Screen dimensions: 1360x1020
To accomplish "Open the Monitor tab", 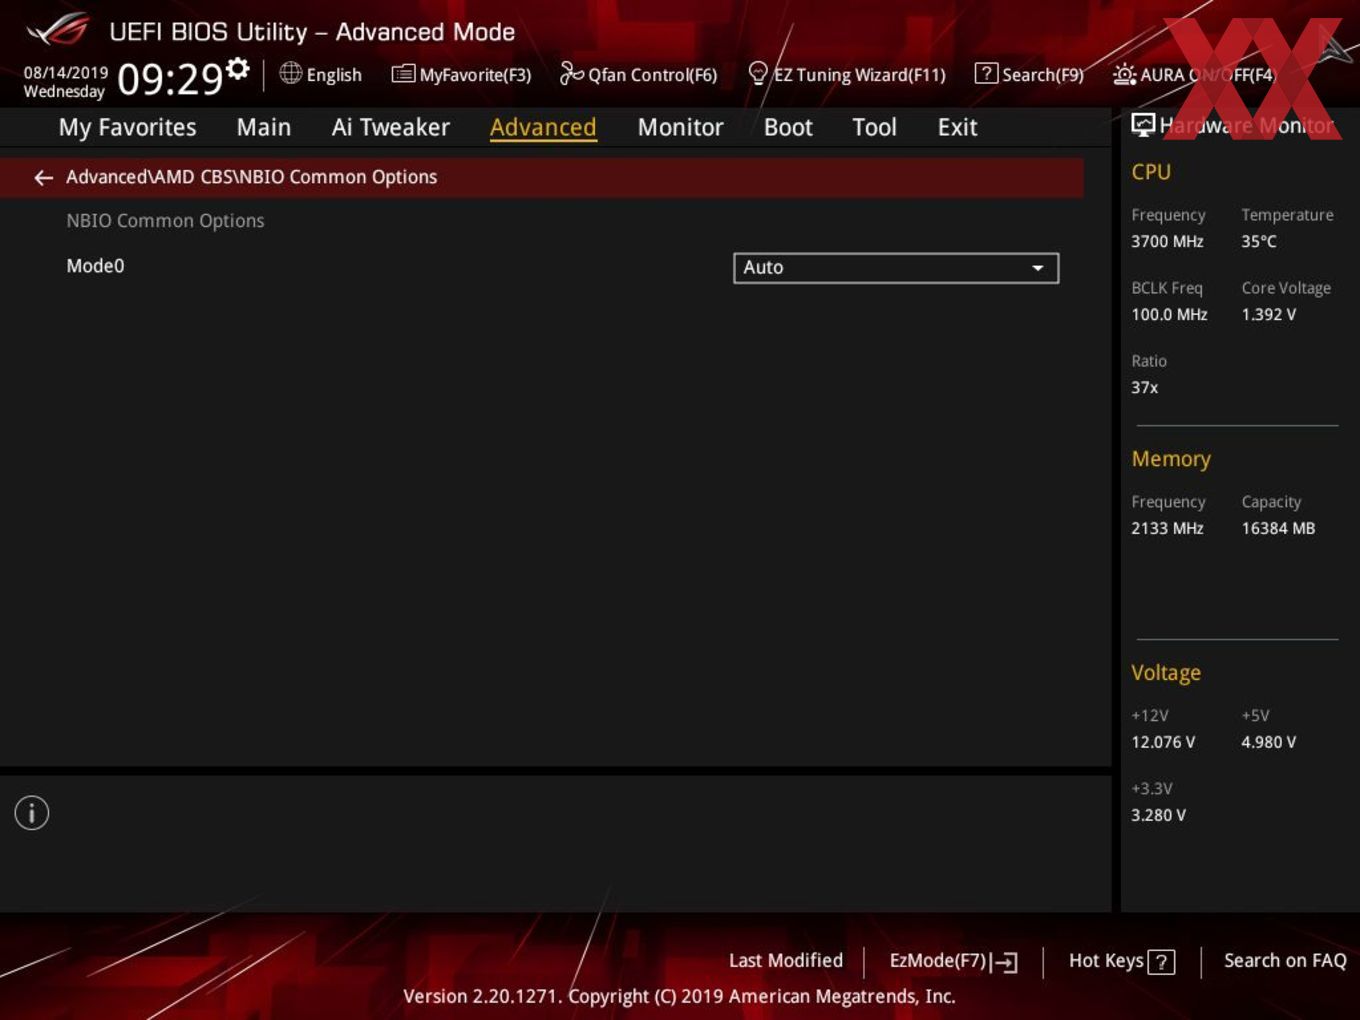I will 680,127.
